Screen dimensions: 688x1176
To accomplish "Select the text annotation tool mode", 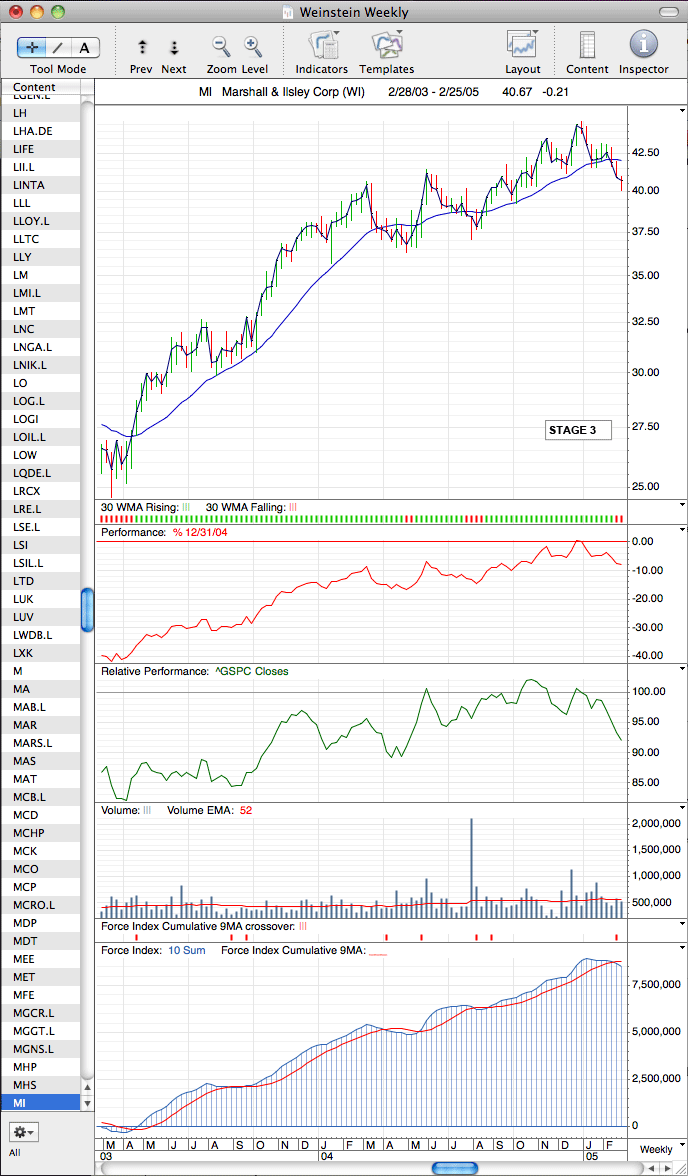I will (x=85, y=47).
